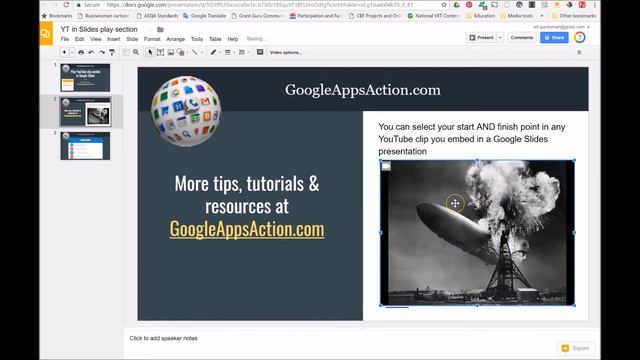The image size is (640, 360).
Task: Expand the Line tool dropdown arrow
Action: tap(202, 53)
